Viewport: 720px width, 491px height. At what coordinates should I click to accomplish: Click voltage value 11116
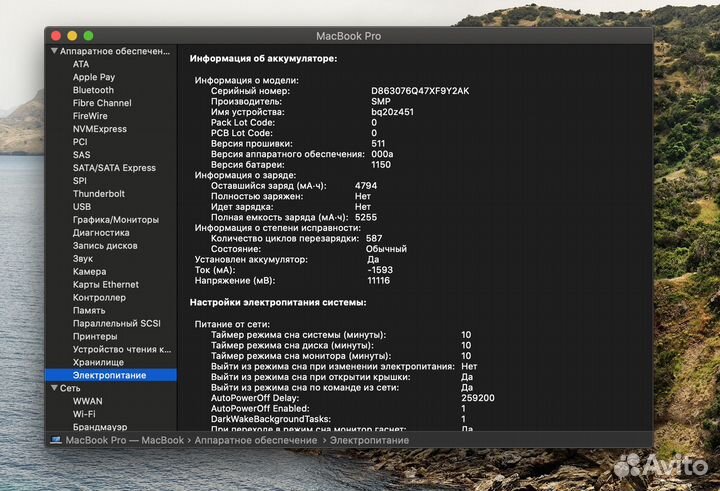[x=378, y=281]
